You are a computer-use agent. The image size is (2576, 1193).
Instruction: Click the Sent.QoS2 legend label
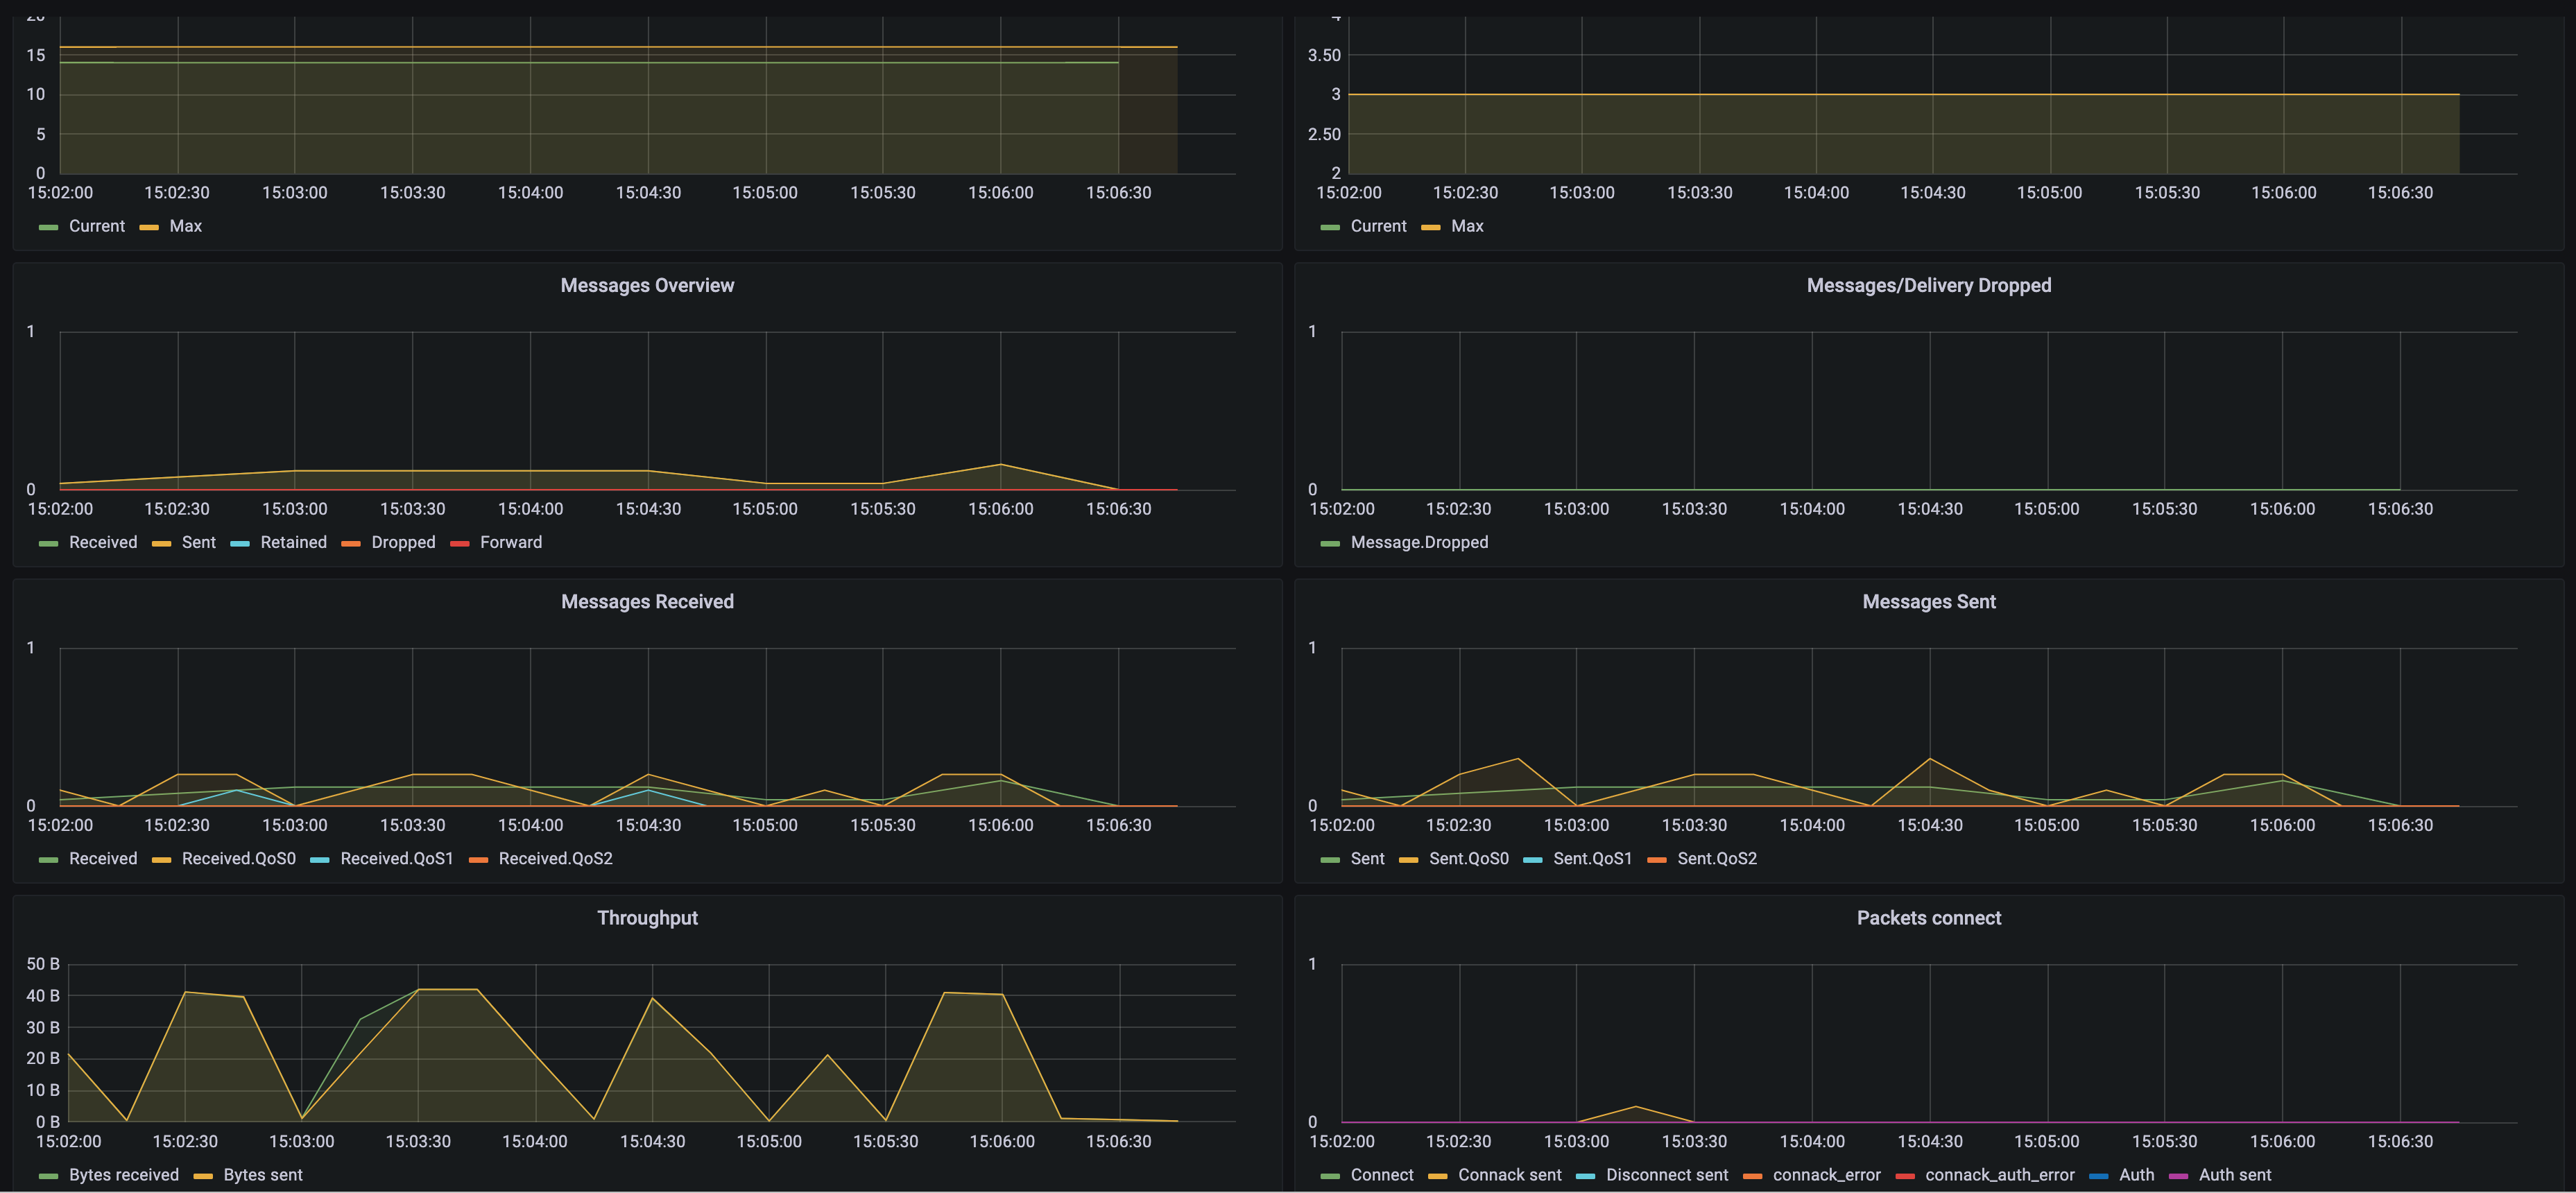tap(1716, 858)
